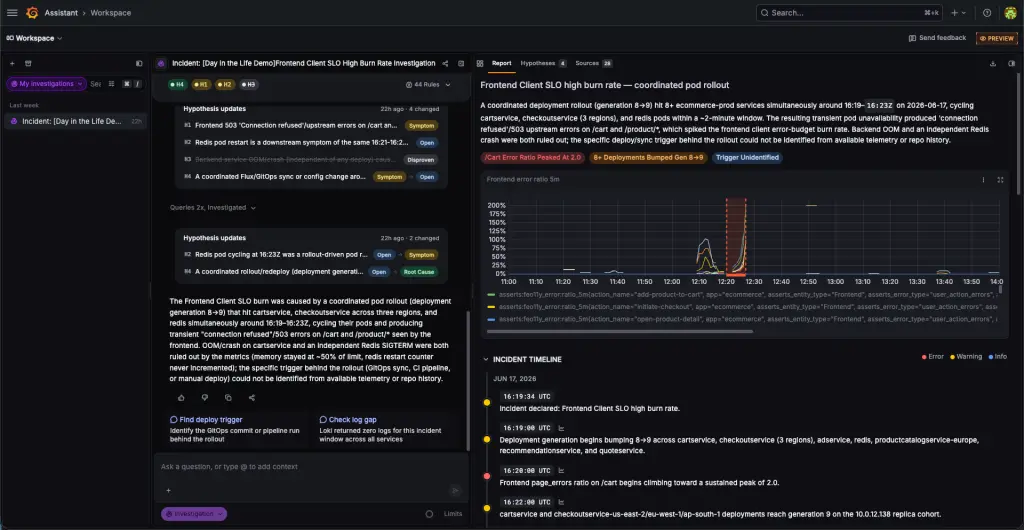Start a new investigation with plus icon

[12, 64]
